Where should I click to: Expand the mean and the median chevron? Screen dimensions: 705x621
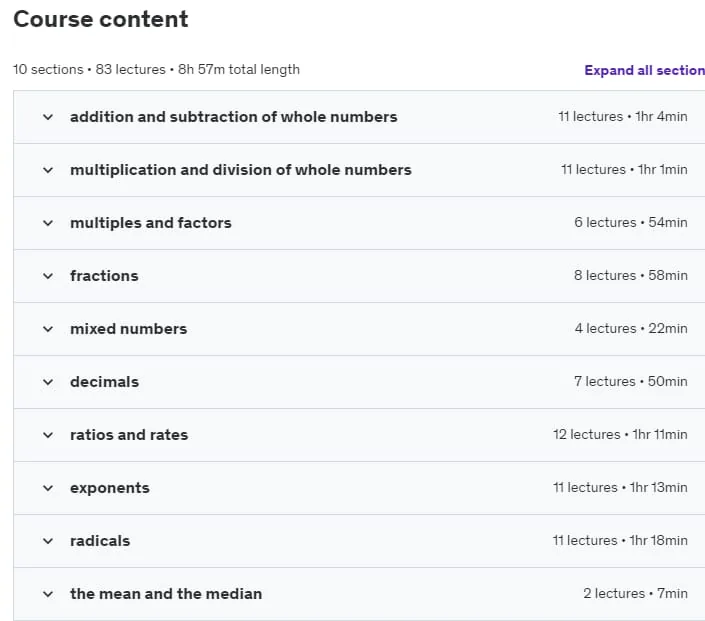coord(48,594)
